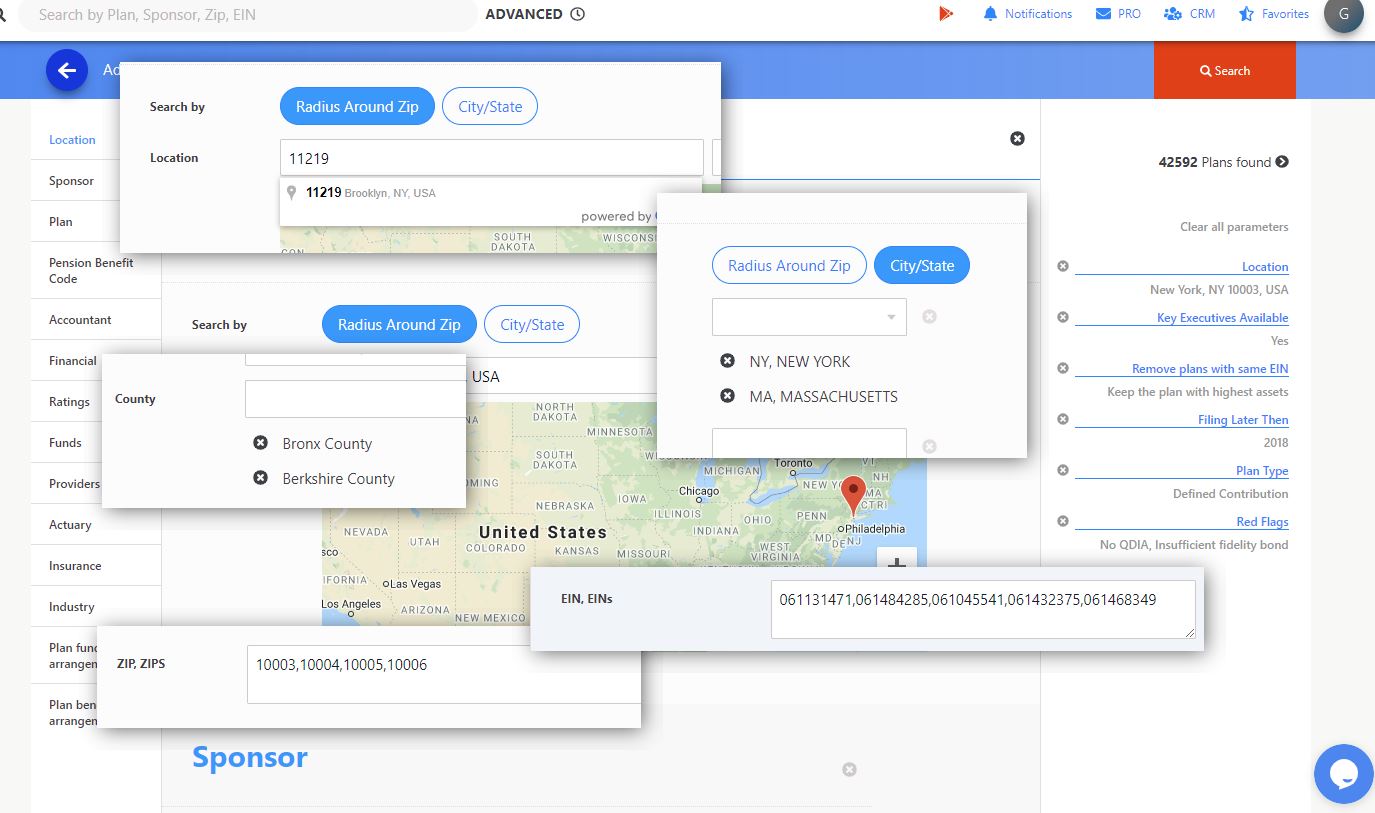Remove Bronx County from county list
Image resolution: width=1375 pixels, height=813 pixels.
(x=261, y=443)
